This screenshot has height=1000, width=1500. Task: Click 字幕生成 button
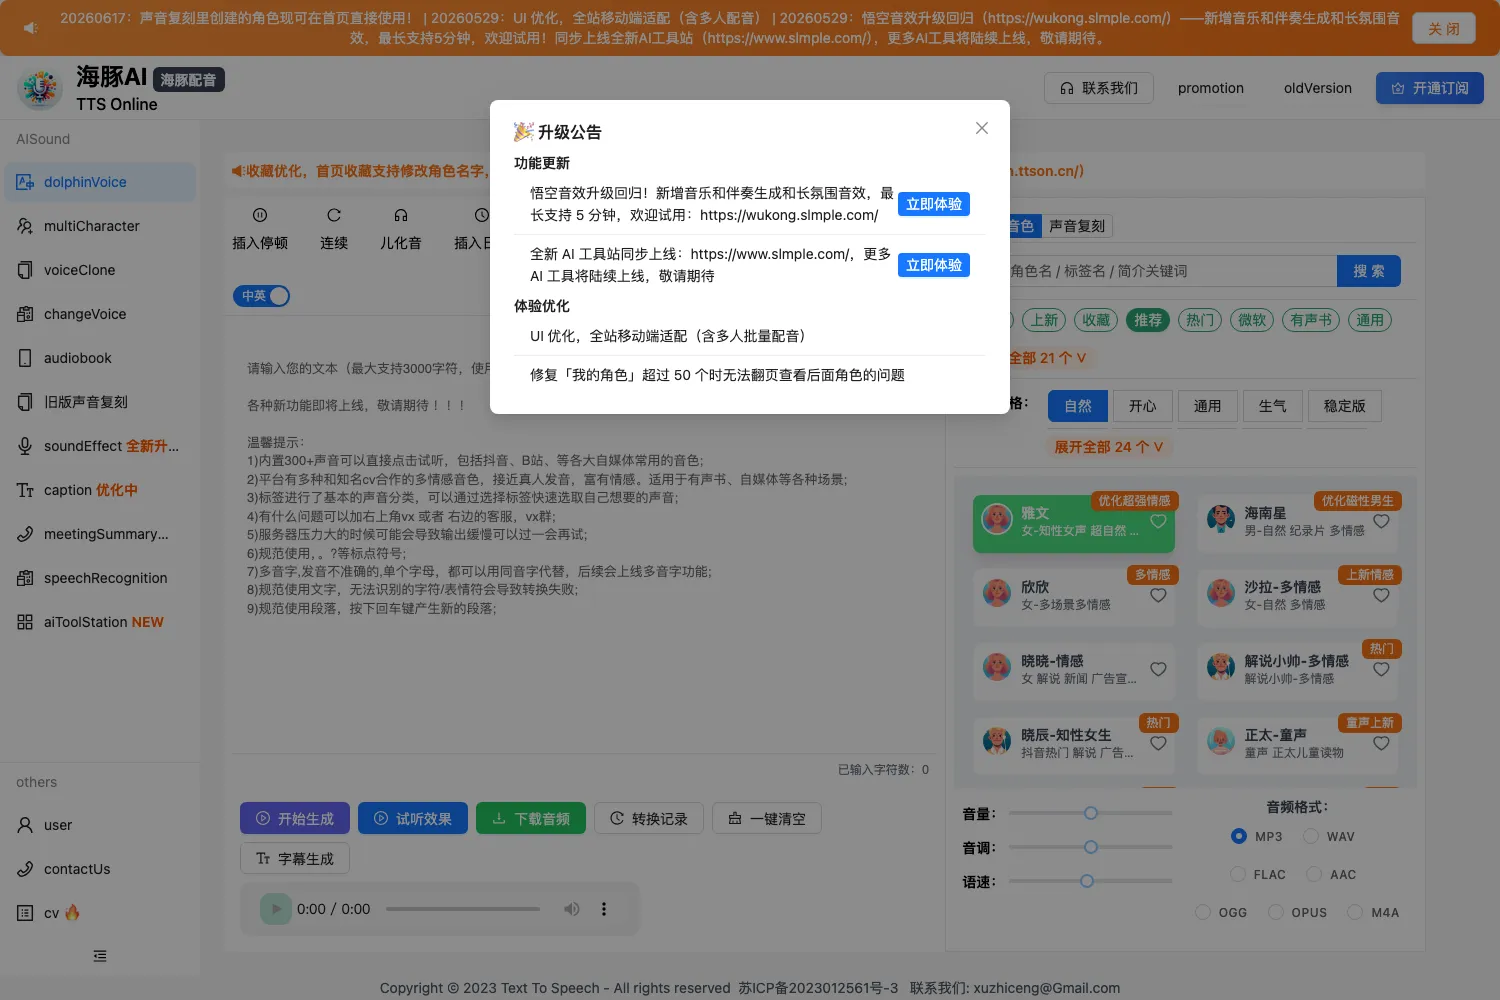pyautogui.click(x=295, y=858)
